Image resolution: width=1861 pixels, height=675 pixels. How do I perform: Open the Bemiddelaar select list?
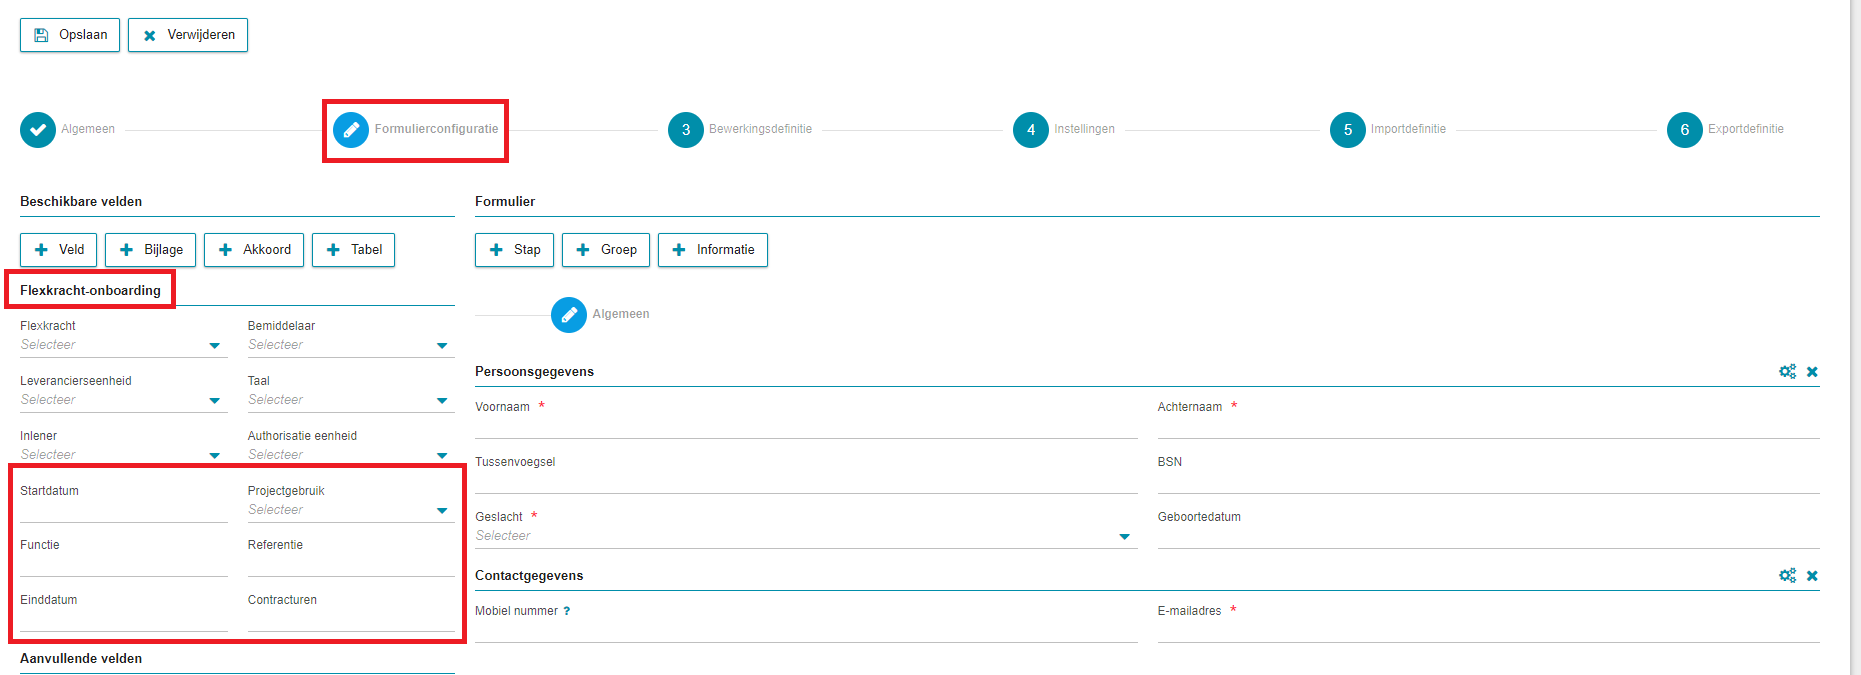[x=442, y=346]
